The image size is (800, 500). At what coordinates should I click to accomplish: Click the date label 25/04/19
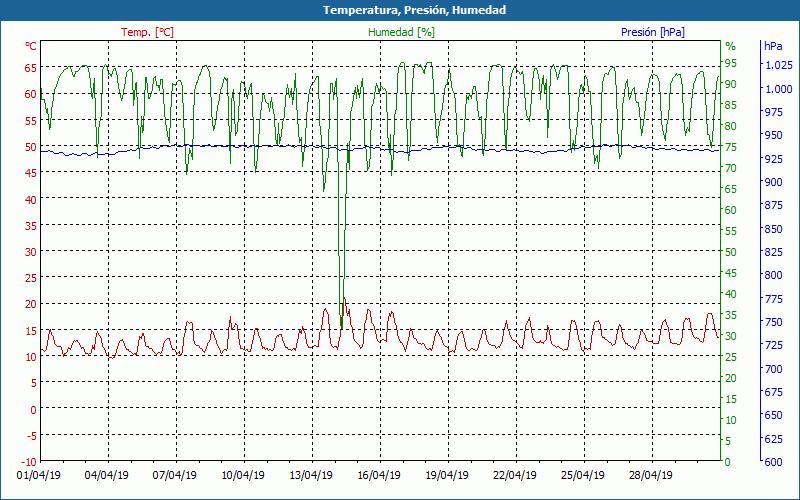point(583,476)
